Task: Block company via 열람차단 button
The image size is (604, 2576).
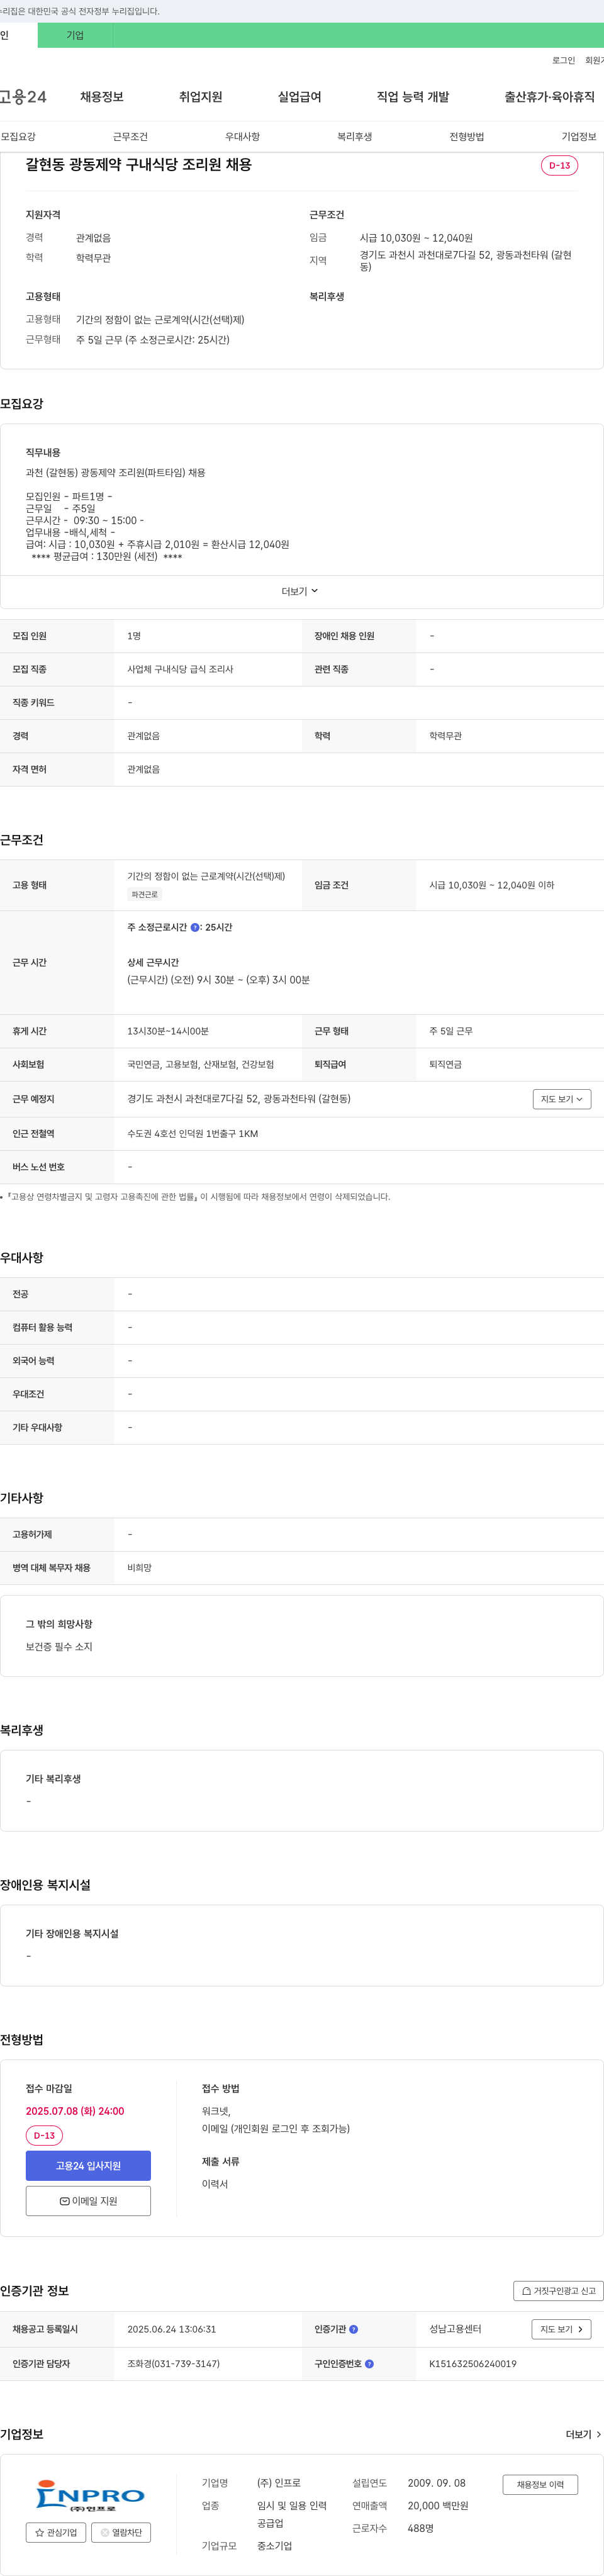Action: click(121, 2532)
